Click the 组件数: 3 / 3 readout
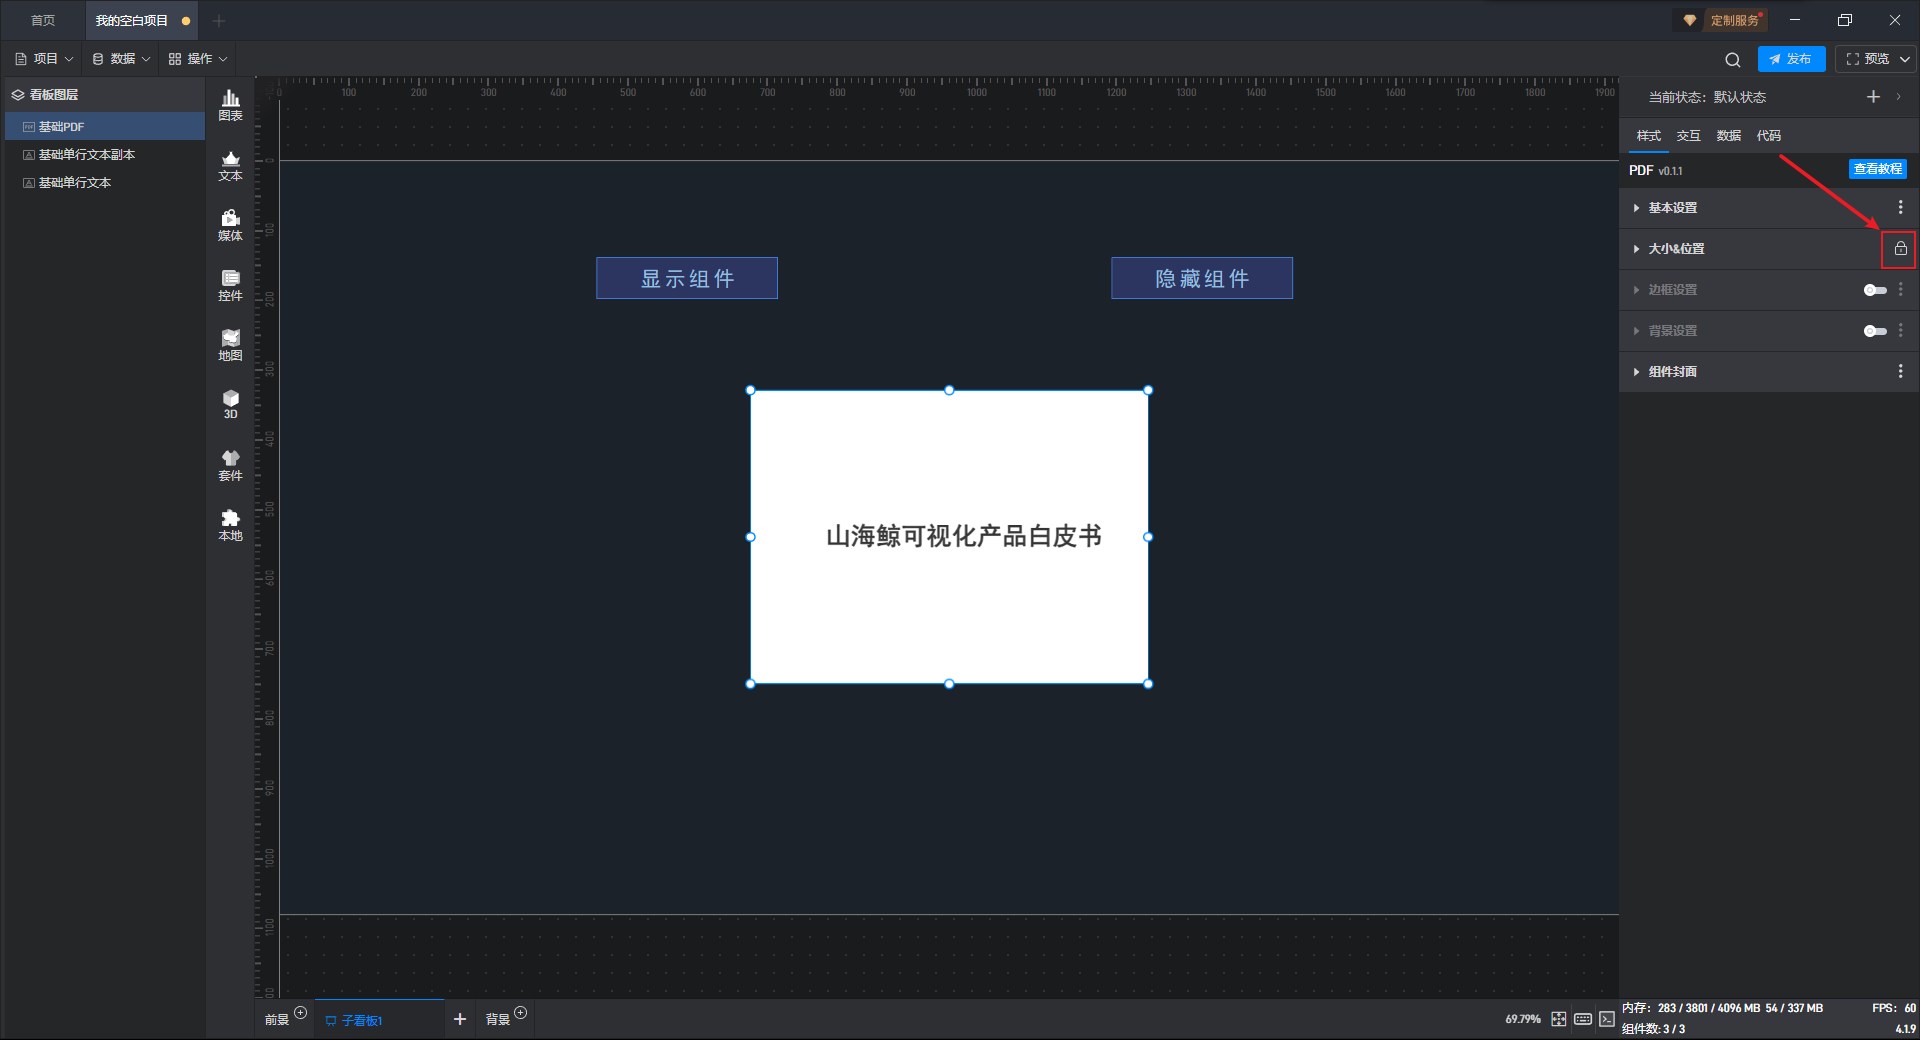The image size is (1920, 1040). [1653, 1029]
